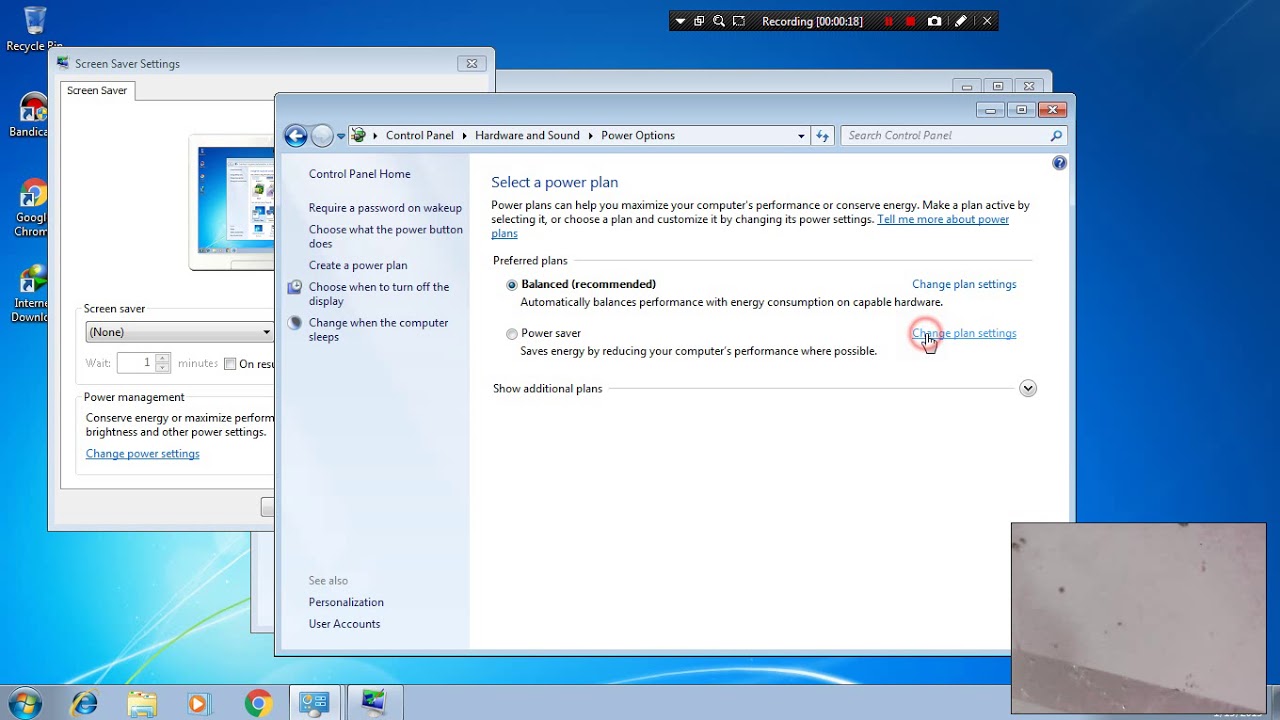Click Create a power plan link
The height and width of the screenshot is (720, 1280).
pos(358,265)
